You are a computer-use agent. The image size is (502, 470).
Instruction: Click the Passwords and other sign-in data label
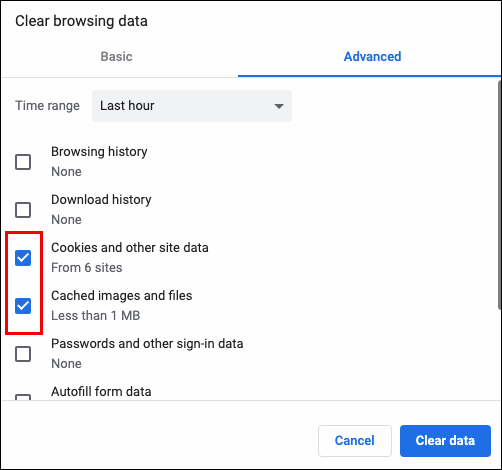(147, 344)
